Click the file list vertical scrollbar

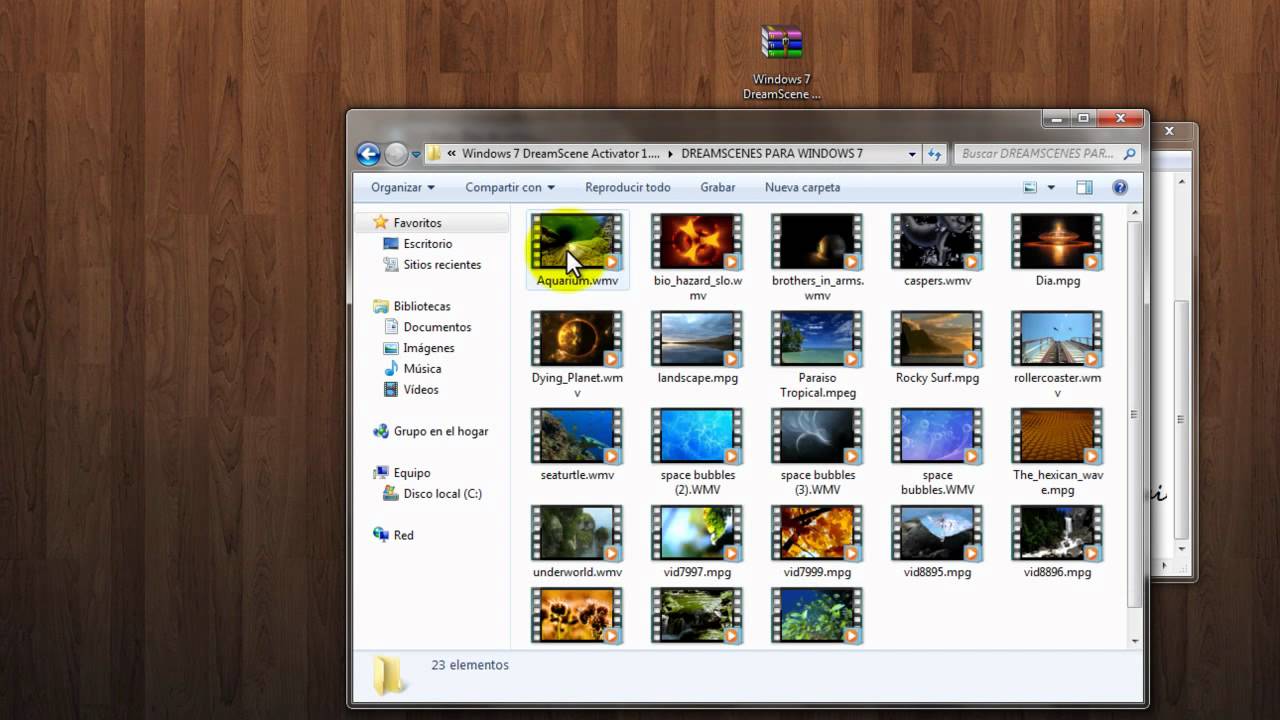click(1134, 416)
